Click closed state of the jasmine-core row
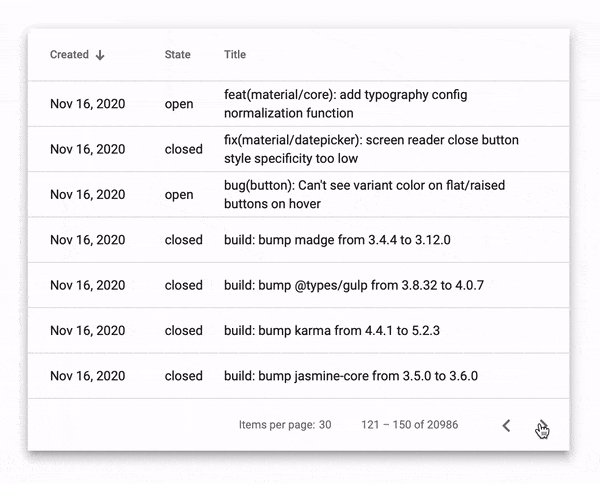The image size is (600, 484). pyautogui.click(x=183, y=376)
